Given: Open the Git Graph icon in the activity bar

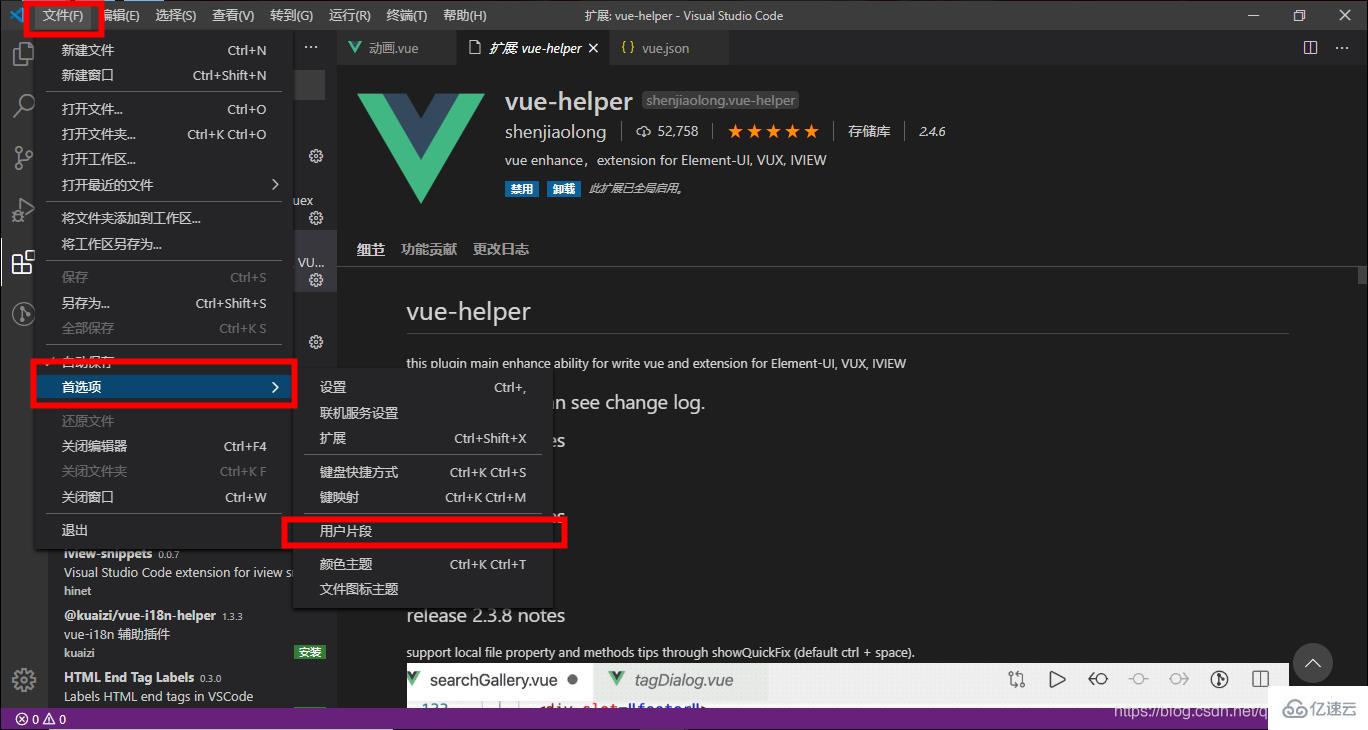Looking at the screenshot, I should click(23, 314).
